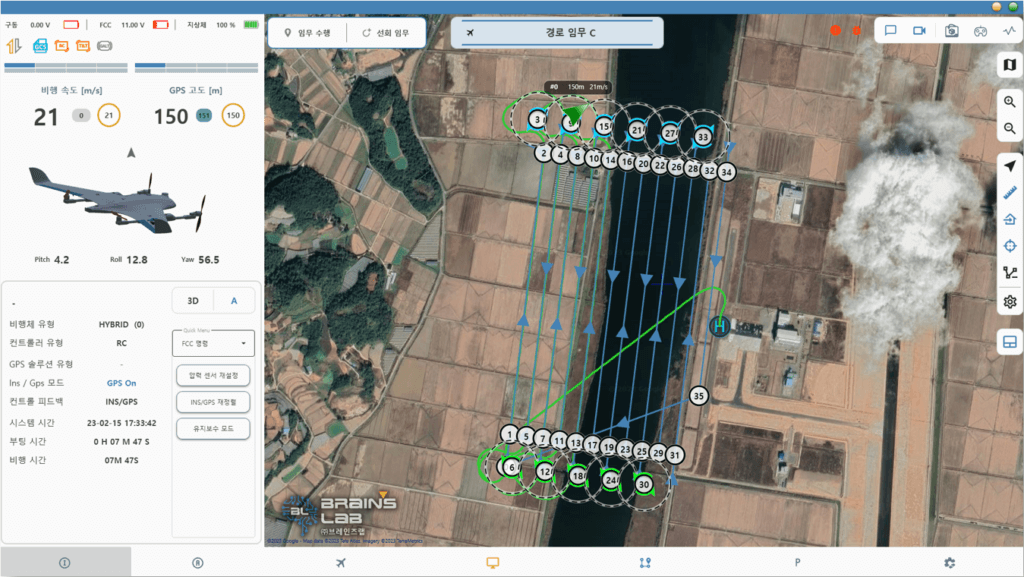Switch to the 임무 수행 tab
The height and width of the screenshot is (577, 1024).
click(308, 33)
